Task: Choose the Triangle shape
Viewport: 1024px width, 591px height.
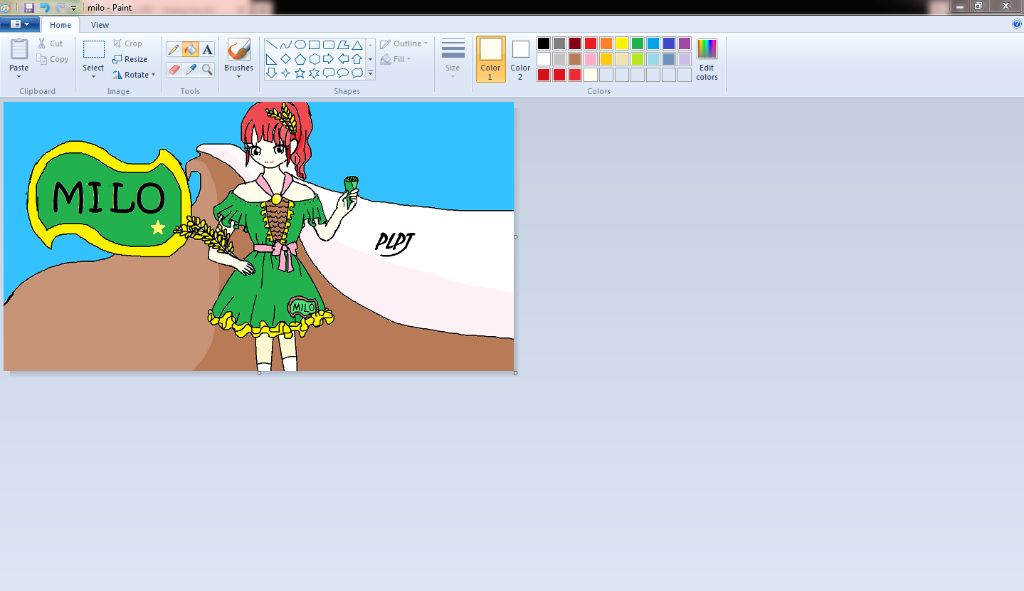Action: pyautogui.click(x=357, y=44)
